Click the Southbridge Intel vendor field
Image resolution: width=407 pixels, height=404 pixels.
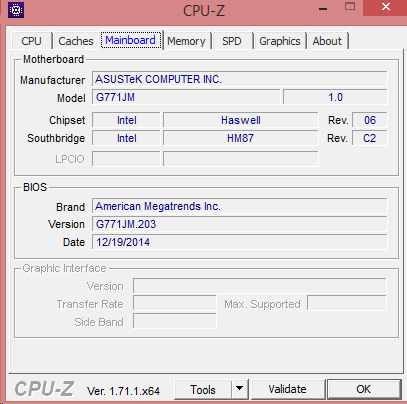[126, 138]
